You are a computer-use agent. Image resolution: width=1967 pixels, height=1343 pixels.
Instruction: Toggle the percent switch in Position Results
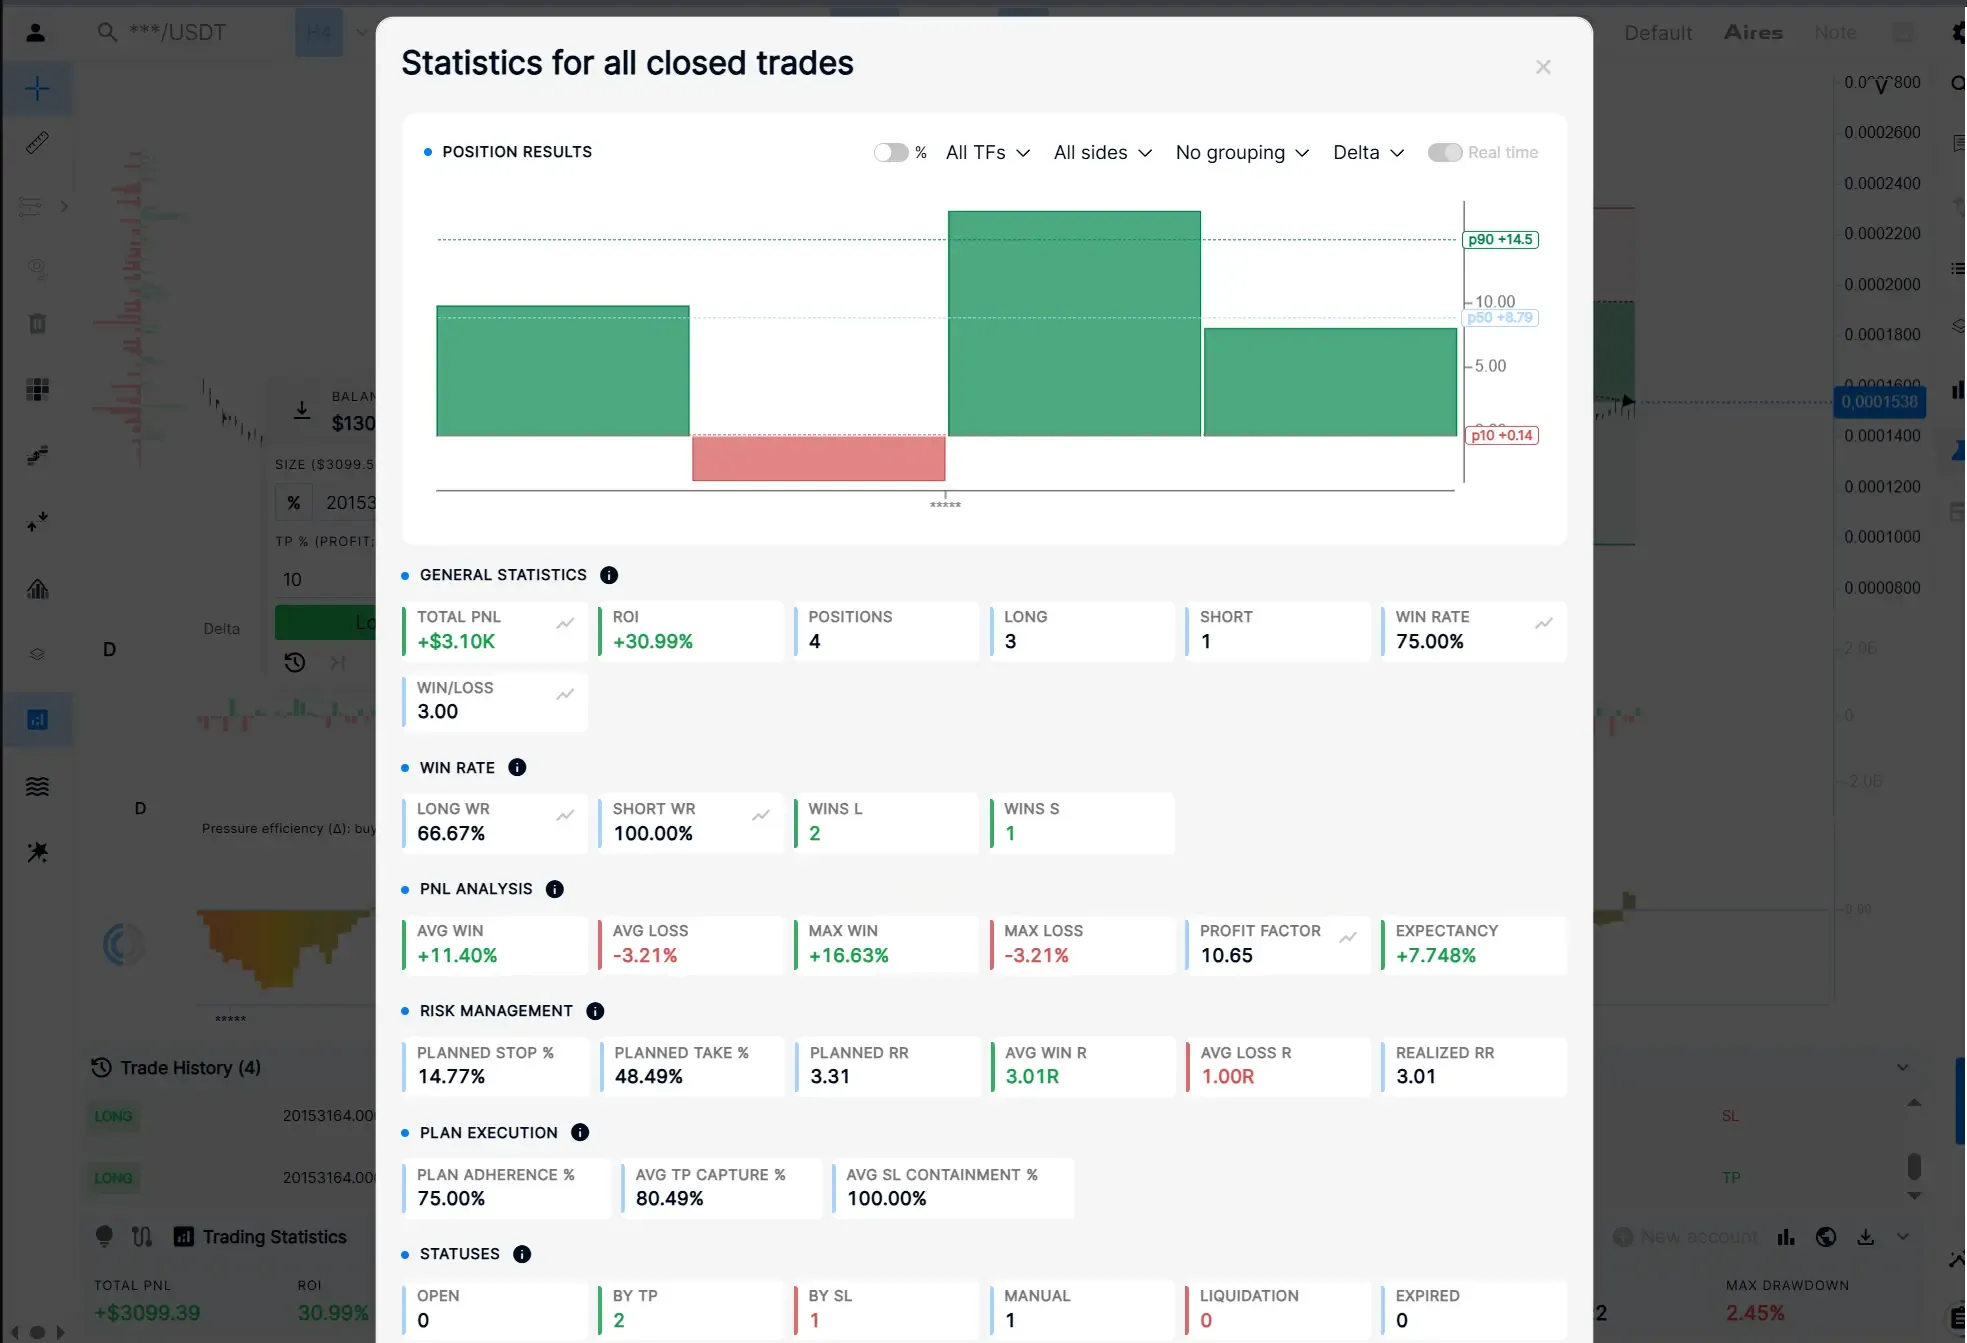(890, 152)
